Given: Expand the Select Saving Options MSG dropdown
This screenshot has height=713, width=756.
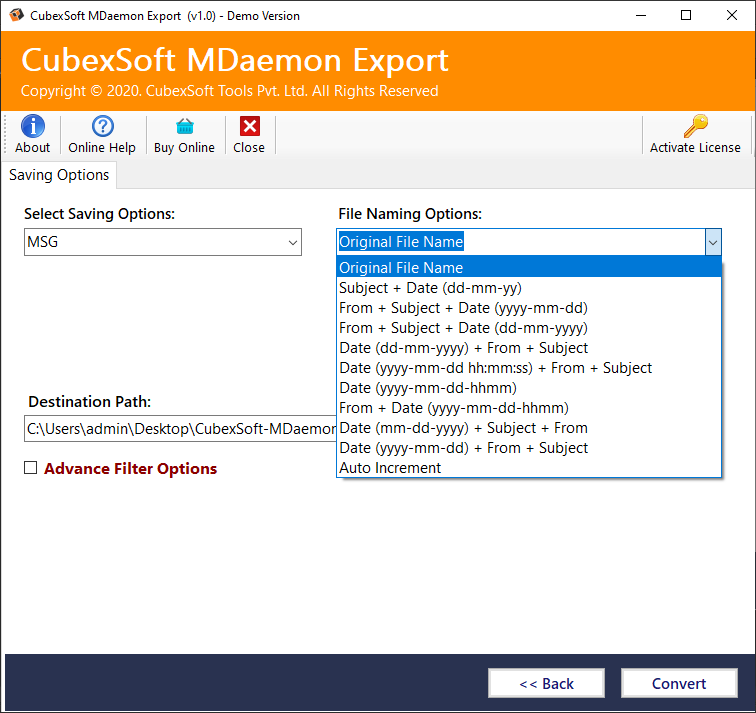Looking at the screenshot, I should (x=292, y=242).
